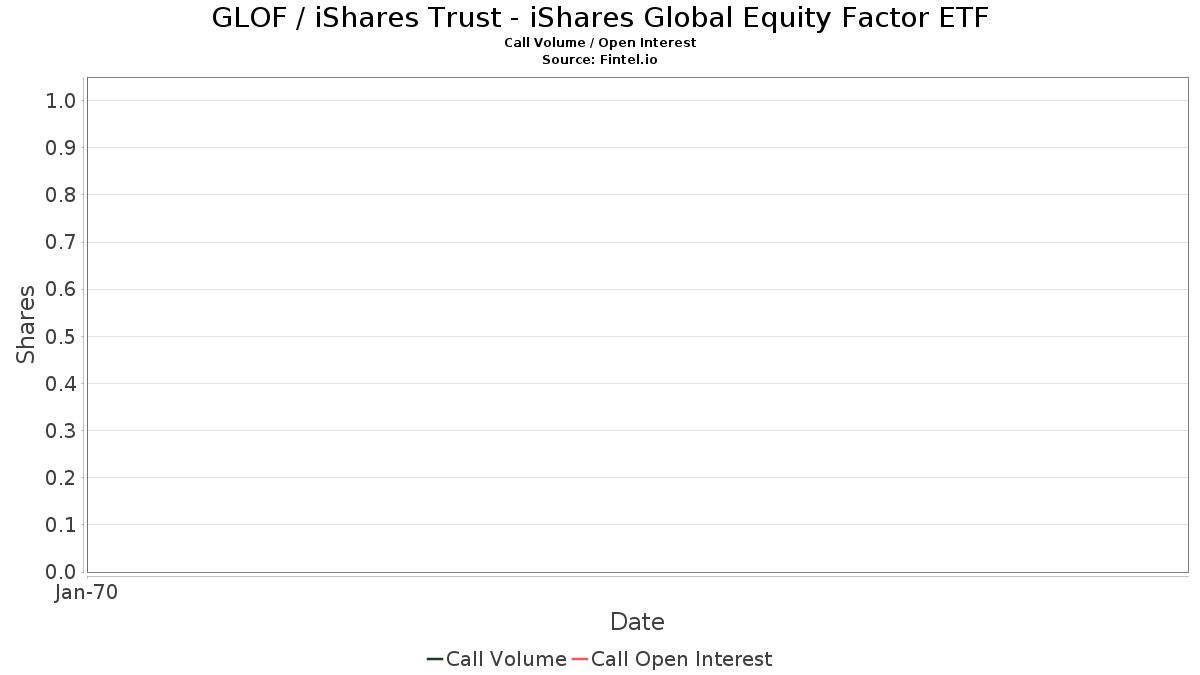Click the Call Volume / Open Interest subtitle
This screenshot has height=675, width=1200.
(x=600, y=43)
